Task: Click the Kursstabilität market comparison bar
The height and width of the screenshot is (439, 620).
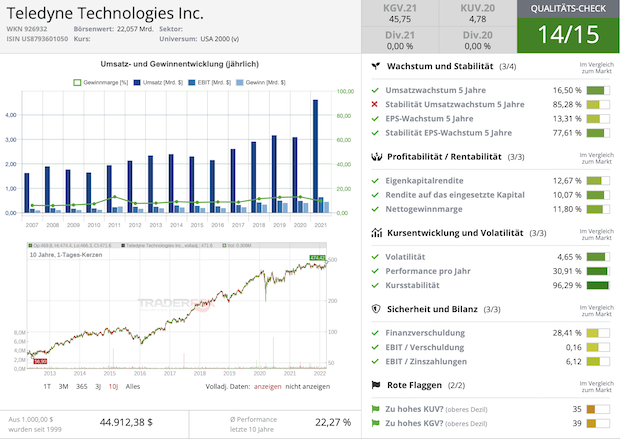Action: (x=598, y=286)
